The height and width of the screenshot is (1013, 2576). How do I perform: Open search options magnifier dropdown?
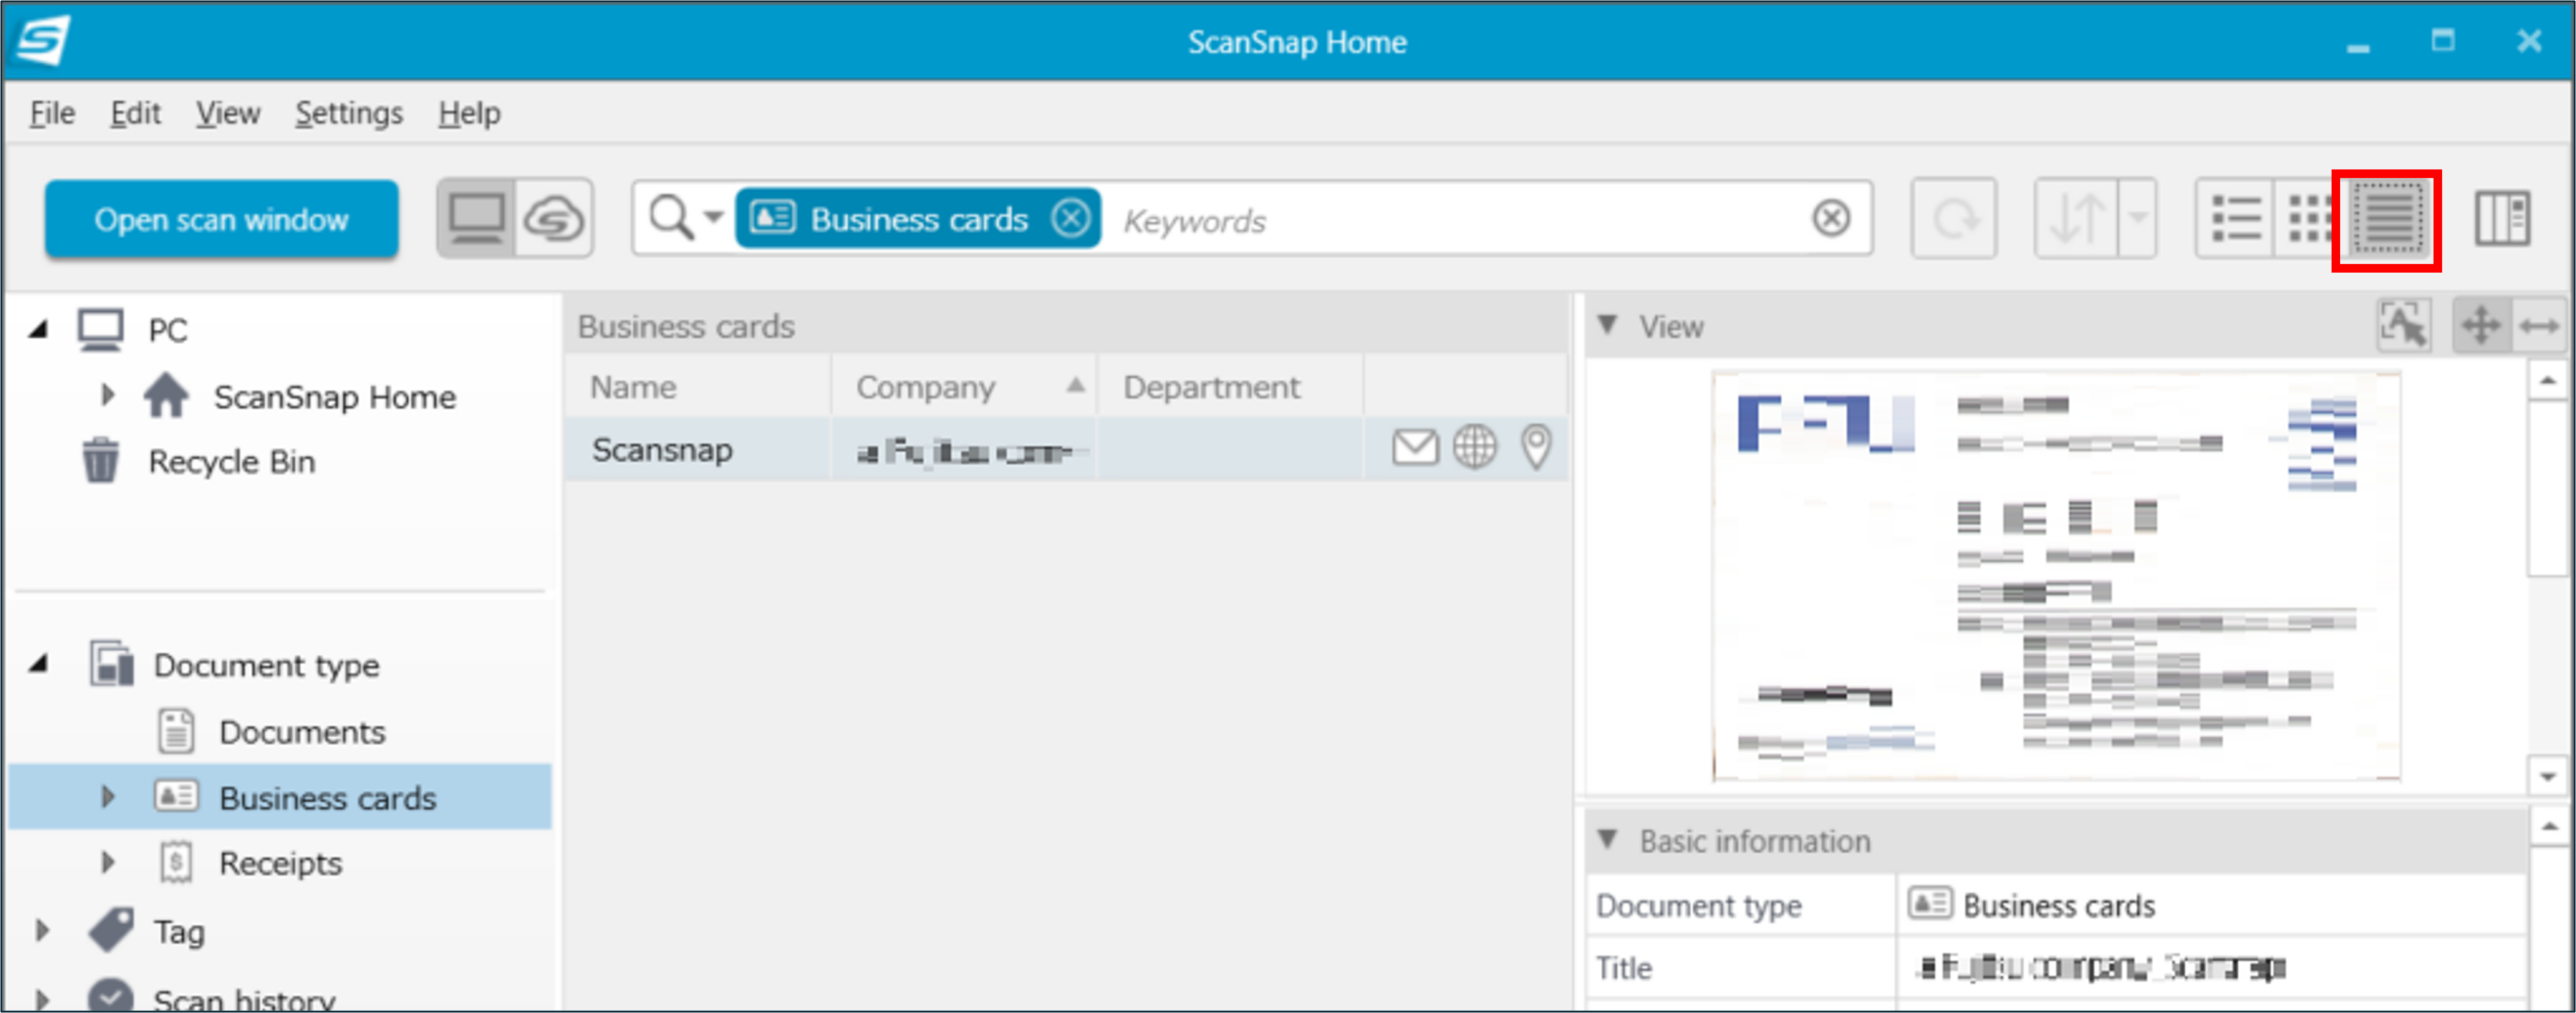(x=685, y=218)
